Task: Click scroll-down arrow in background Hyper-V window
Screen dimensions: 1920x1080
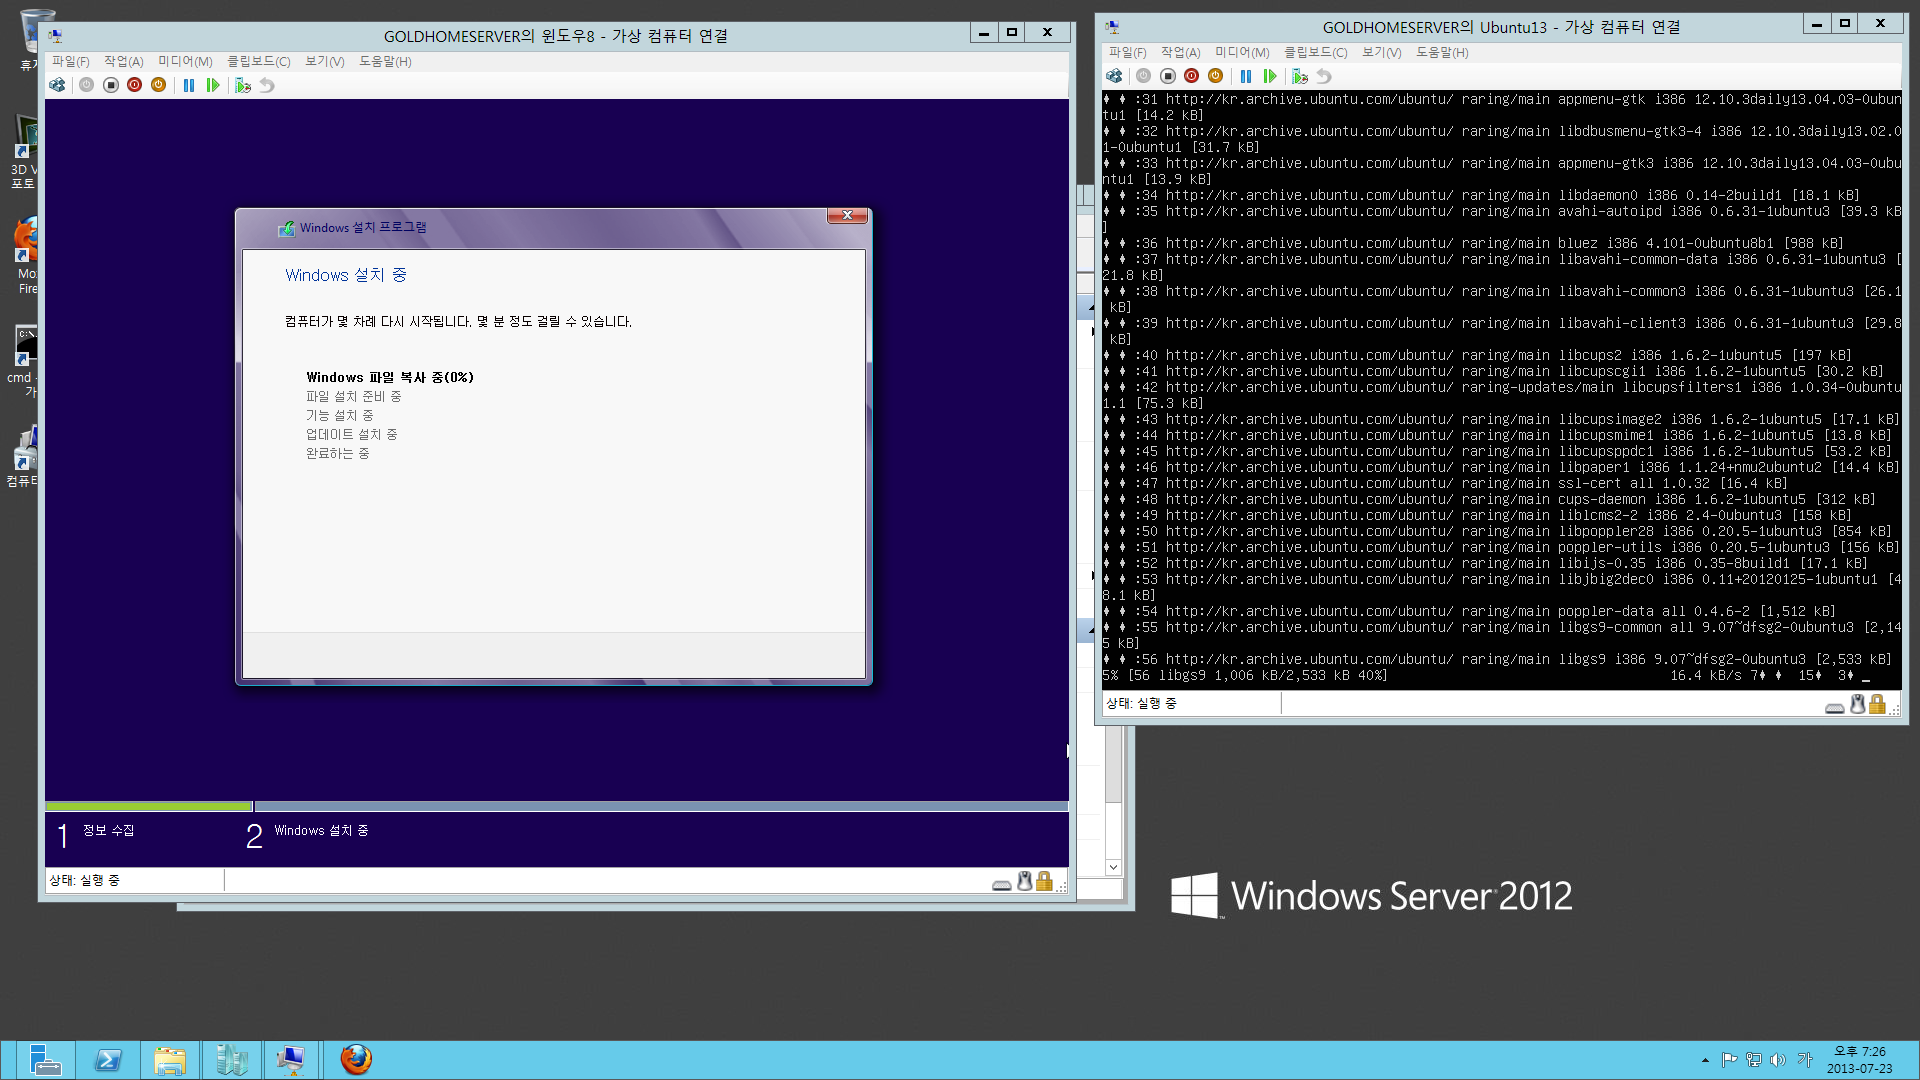Action: point(1113,867)
